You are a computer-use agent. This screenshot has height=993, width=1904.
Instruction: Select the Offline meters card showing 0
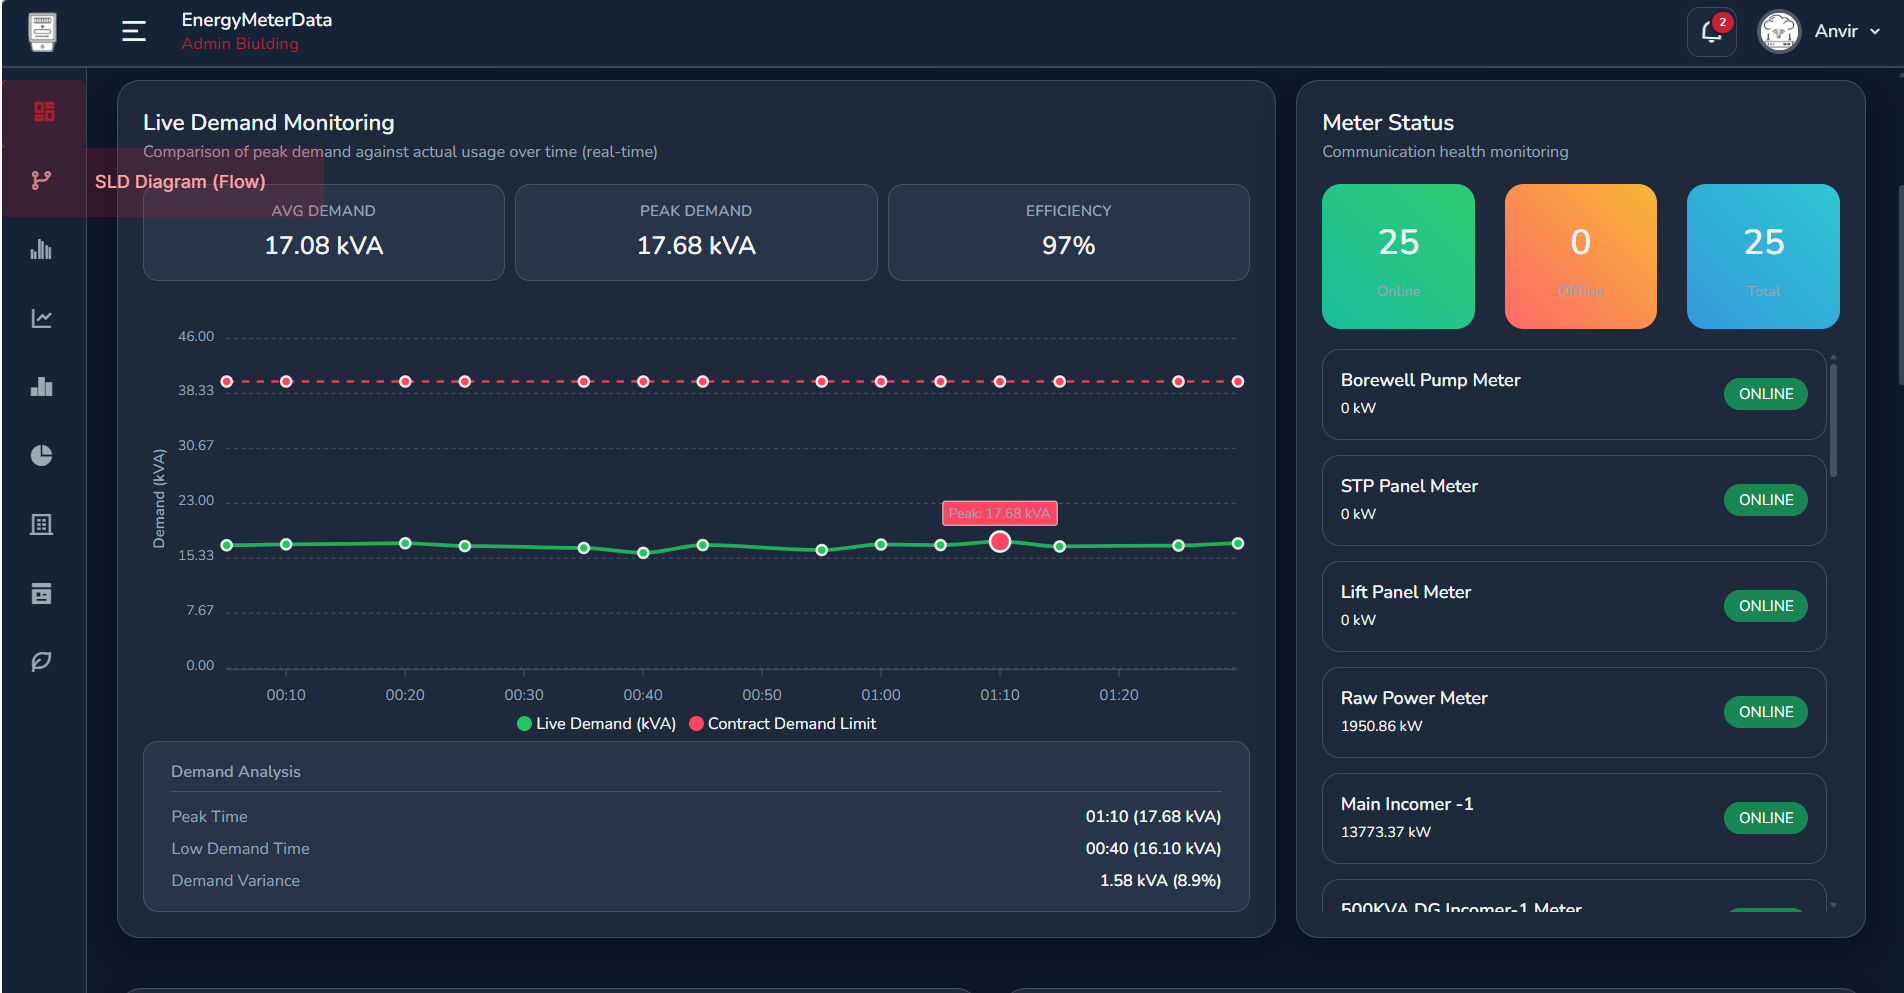point(1580,256)
